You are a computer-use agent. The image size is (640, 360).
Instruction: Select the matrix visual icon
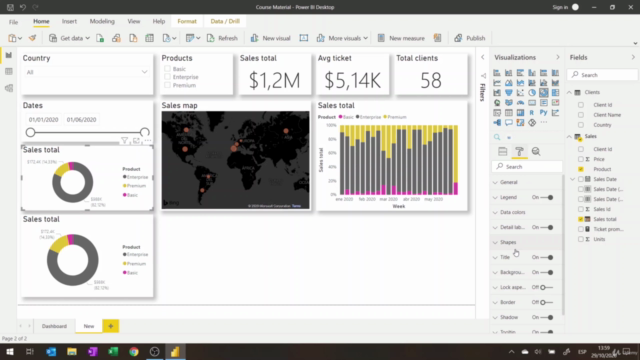tap(520, 113)
